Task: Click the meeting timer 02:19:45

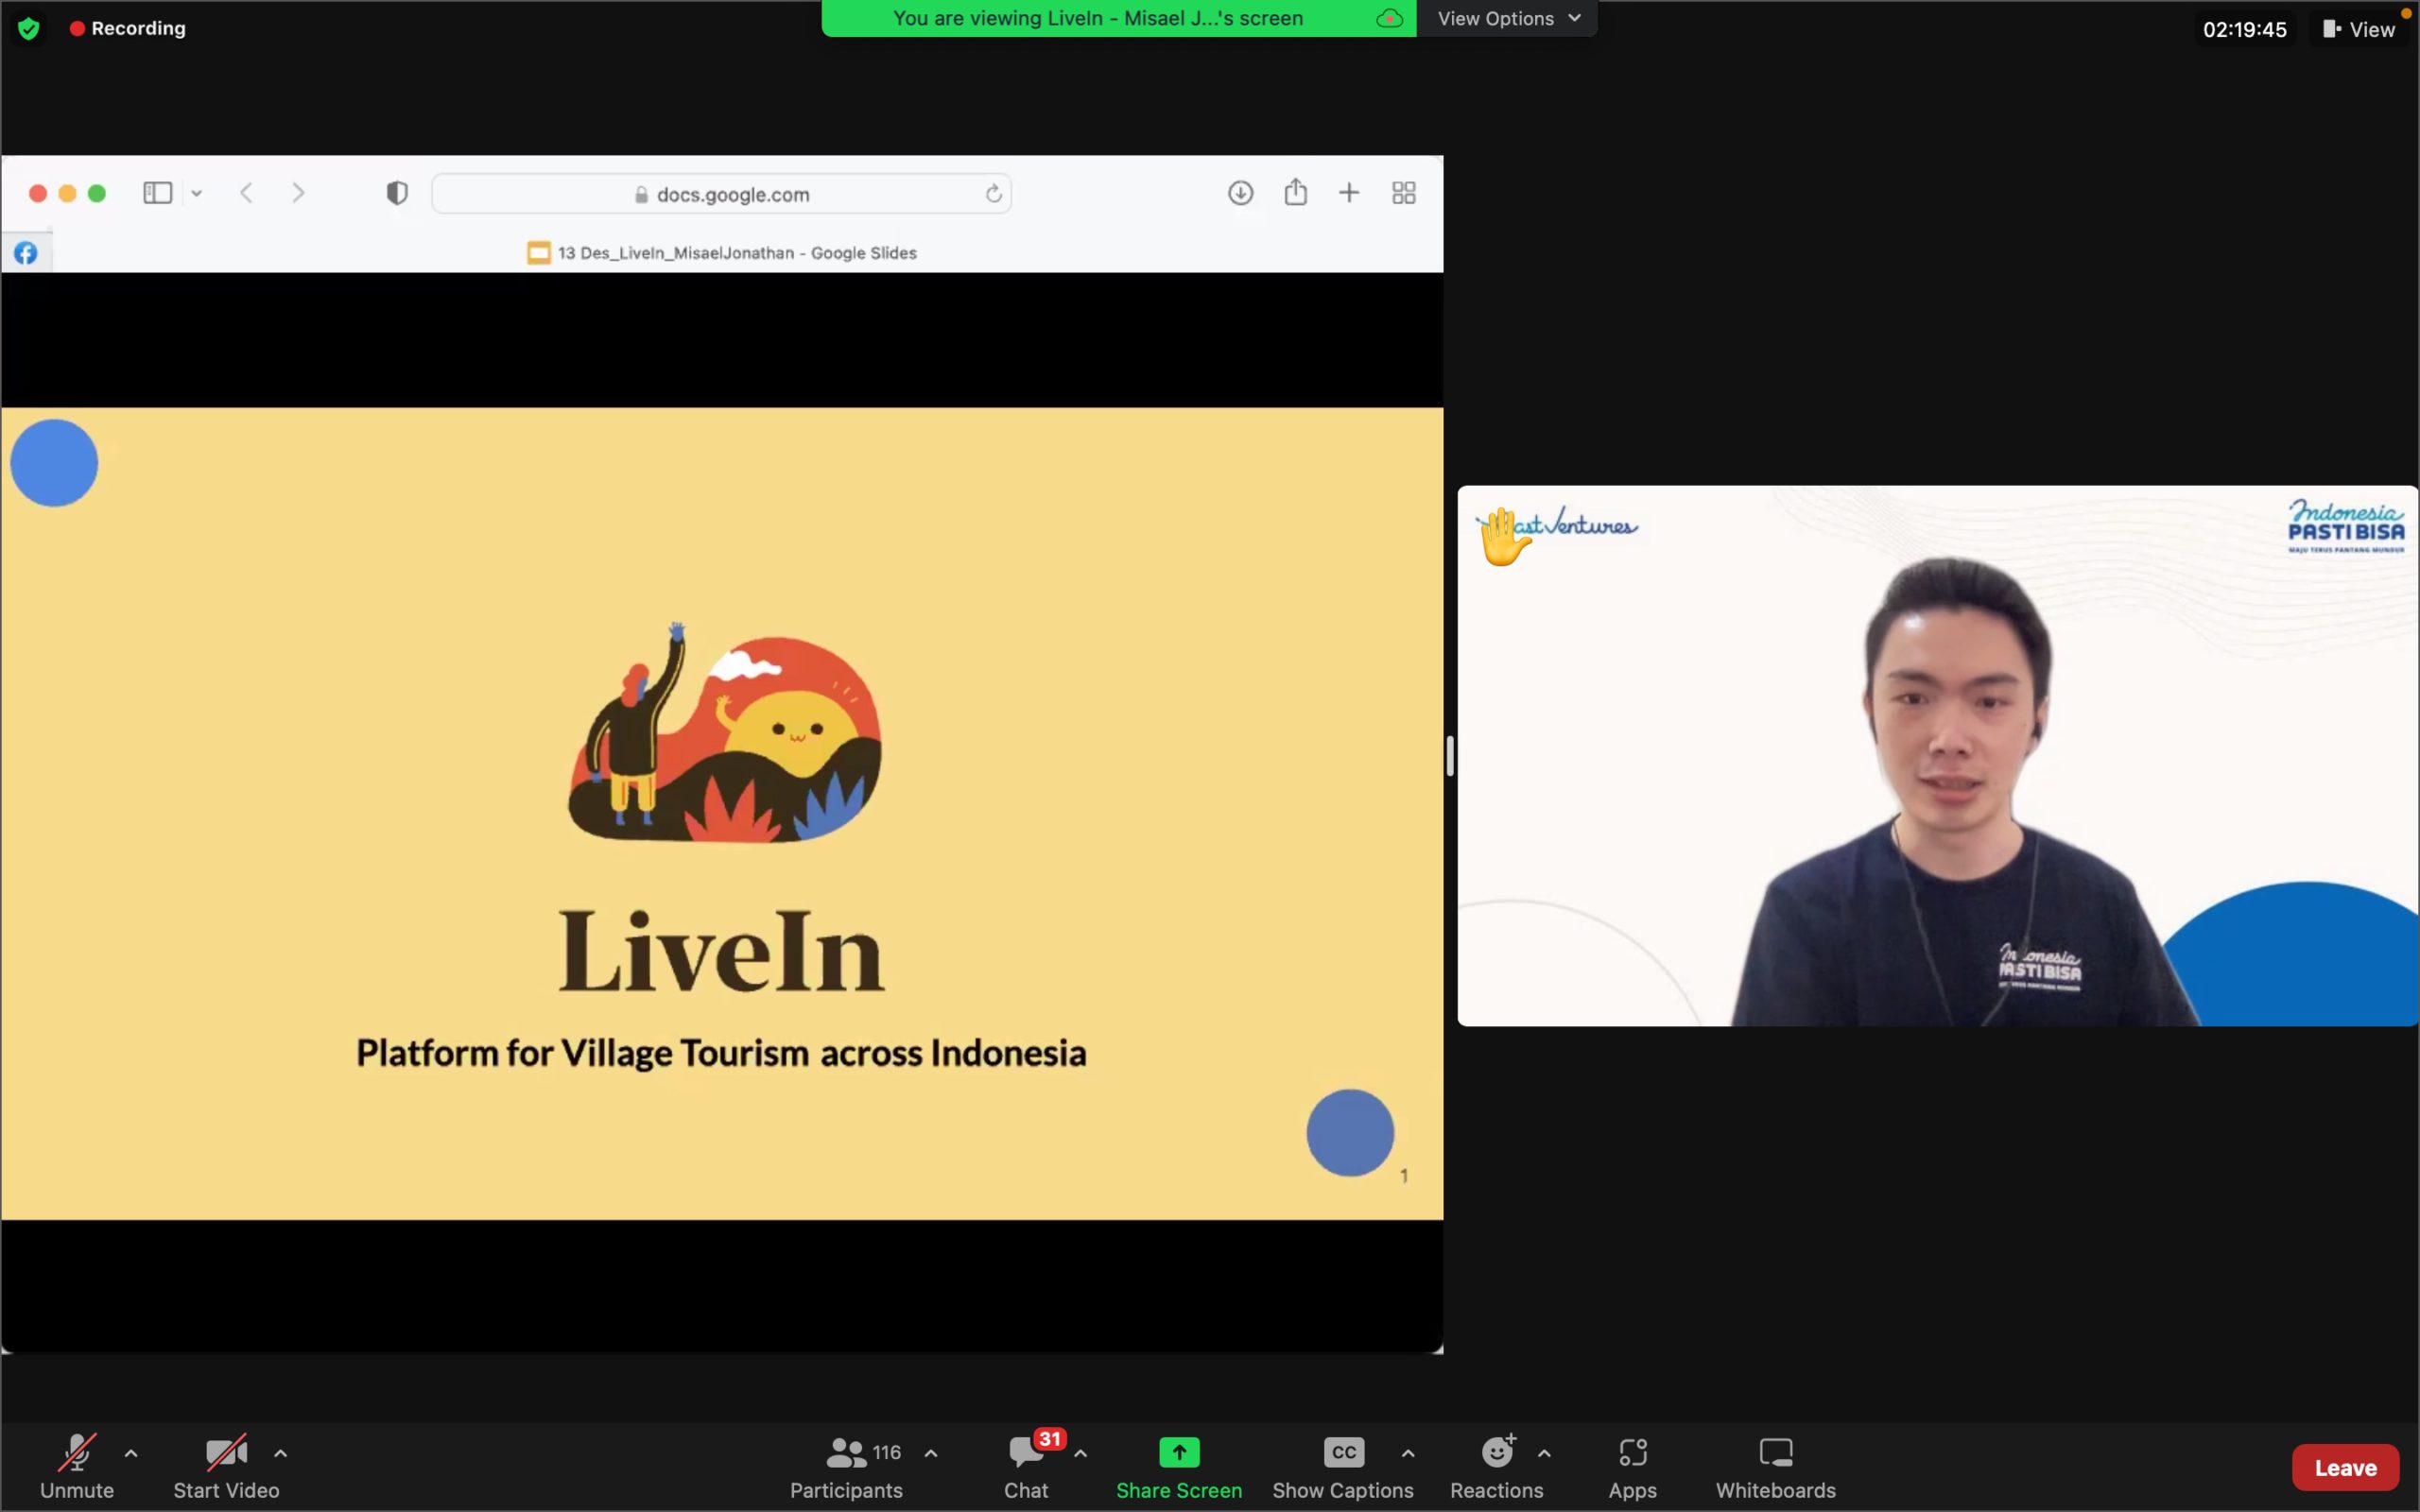Action: click(x=2244, y=29)
